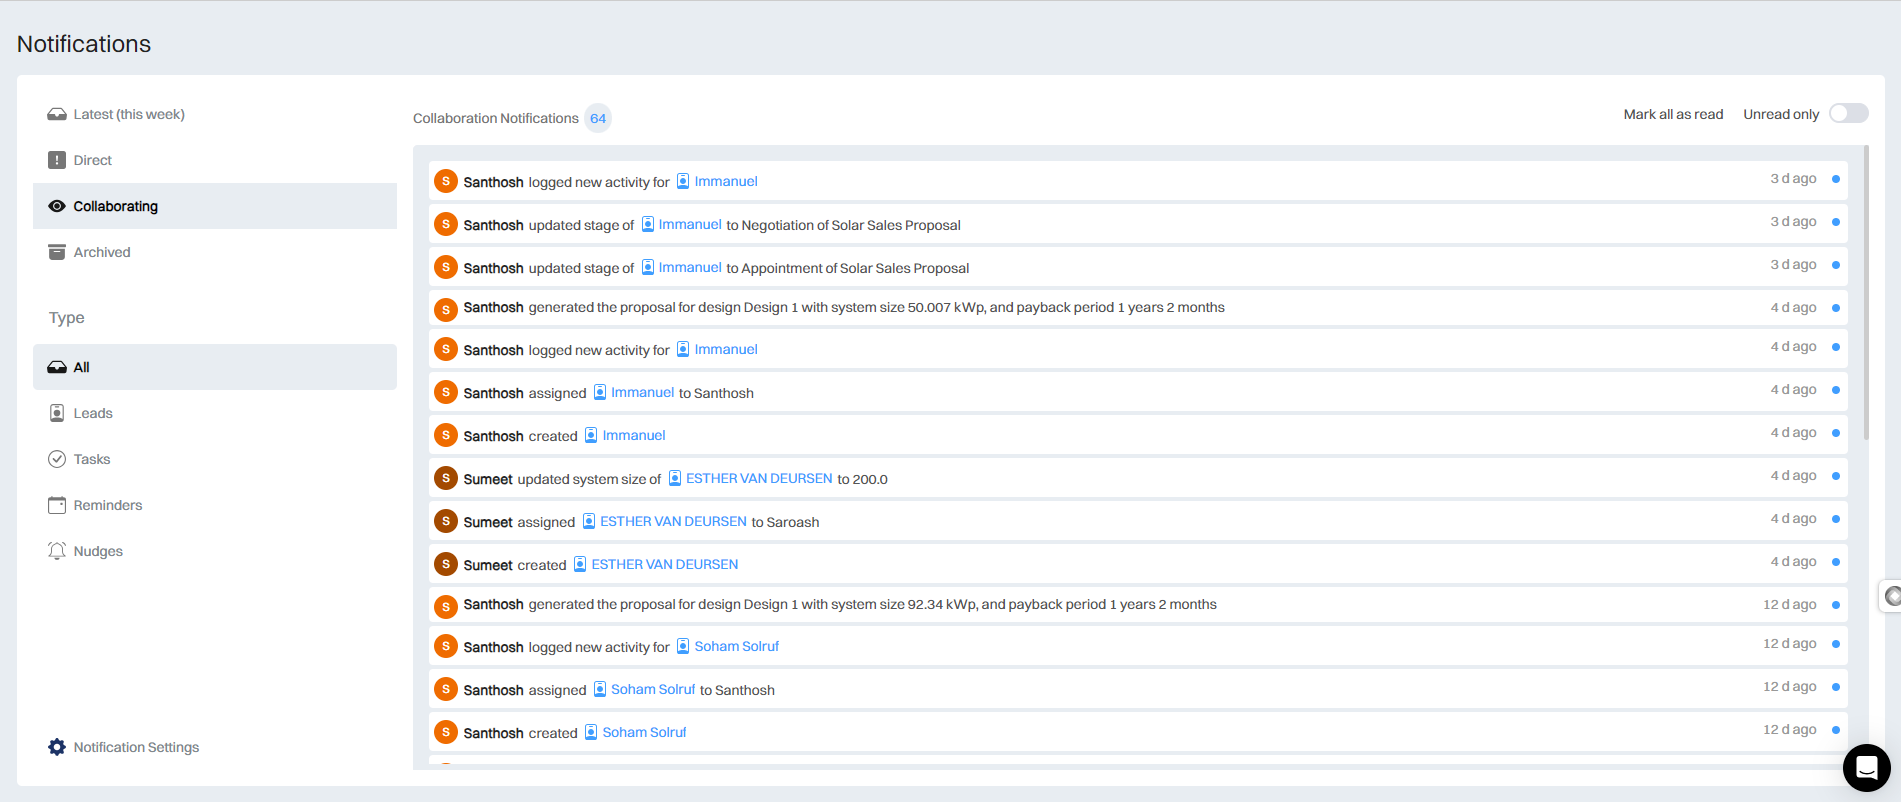
Task: Click the Notification Settings gear icon
Action: [57, 747]
